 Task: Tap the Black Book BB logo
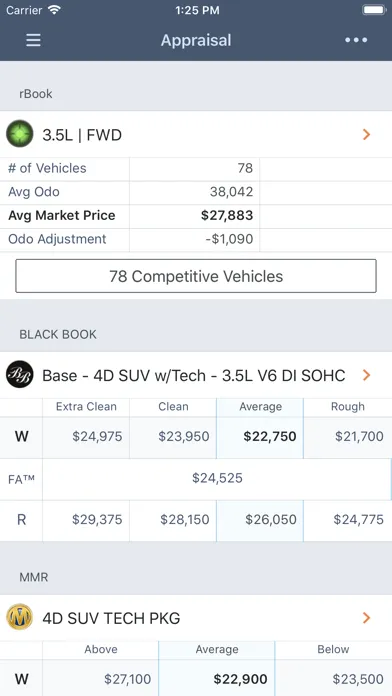coord(20,374)
